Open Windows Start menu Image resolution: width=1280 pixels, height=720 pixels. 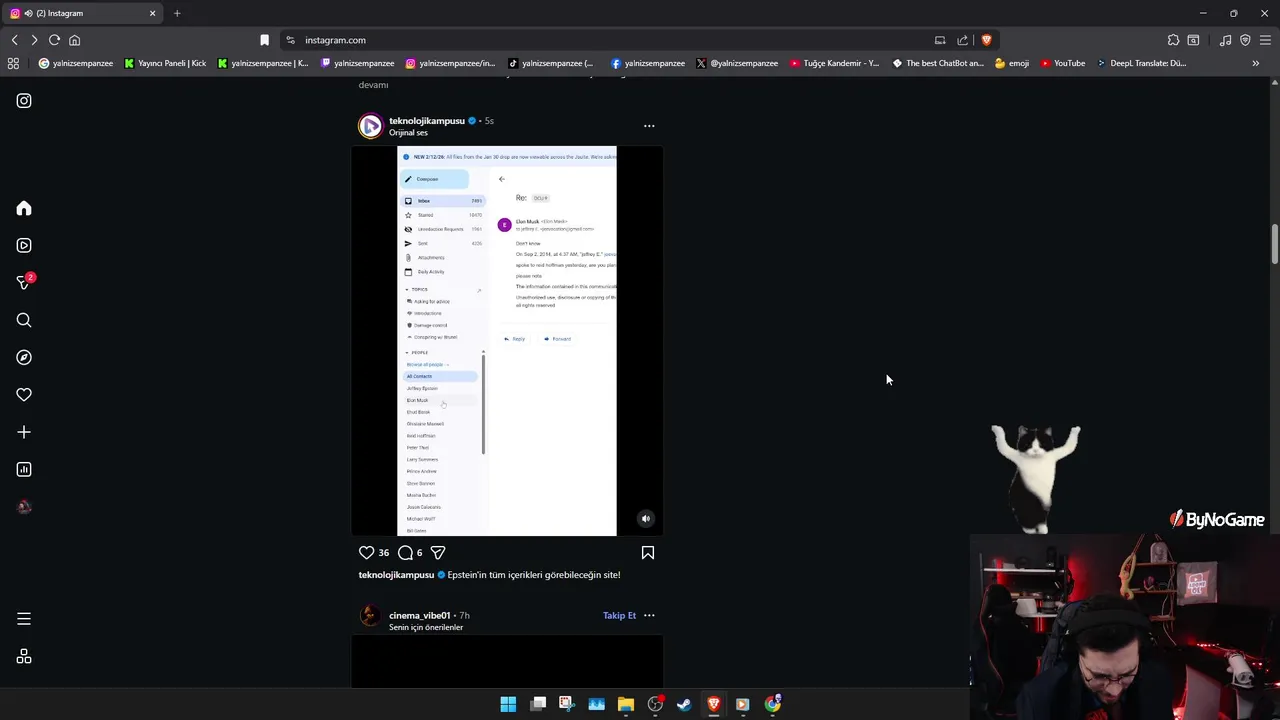pyautogui.click(x=508, y=704)
